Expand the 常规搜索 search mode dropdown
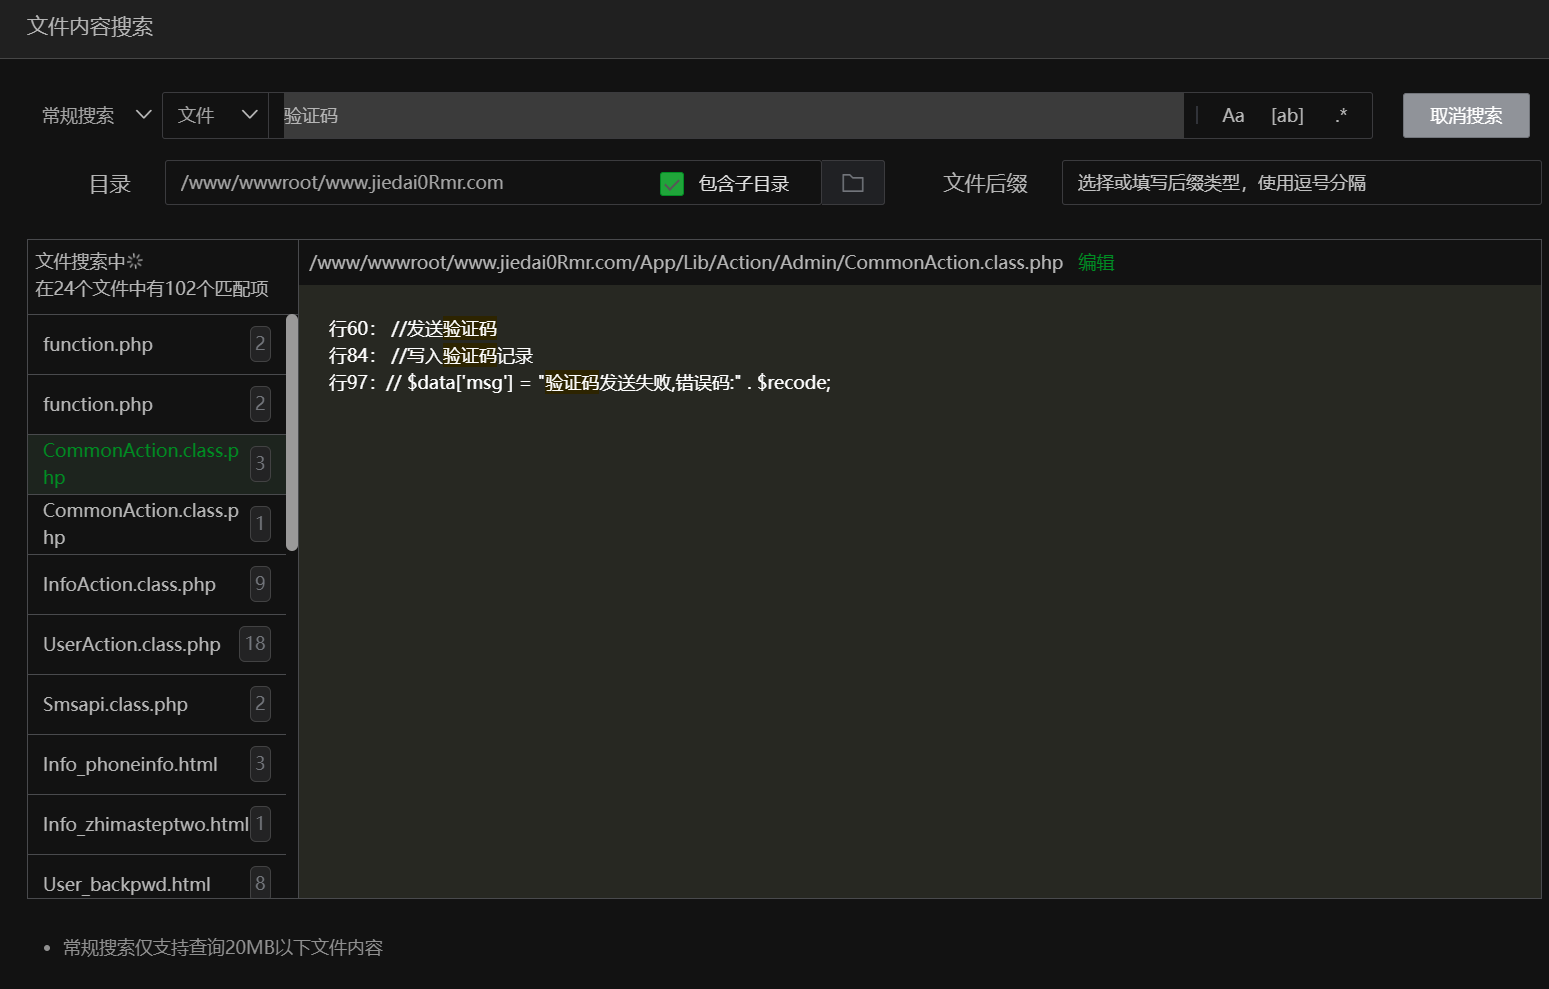The width and height of the screenshot is (1549, 989). [96, 116]
